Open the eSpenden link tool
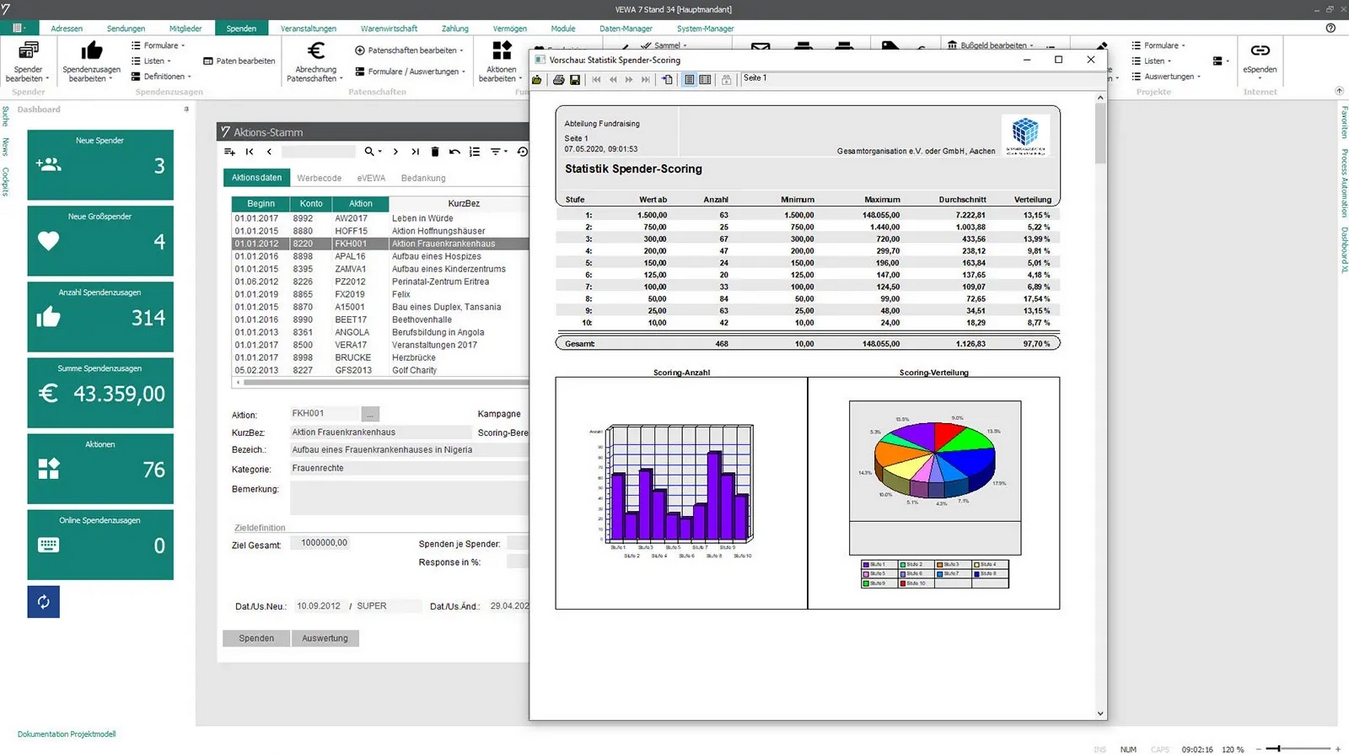 (x=1259, y=61)
